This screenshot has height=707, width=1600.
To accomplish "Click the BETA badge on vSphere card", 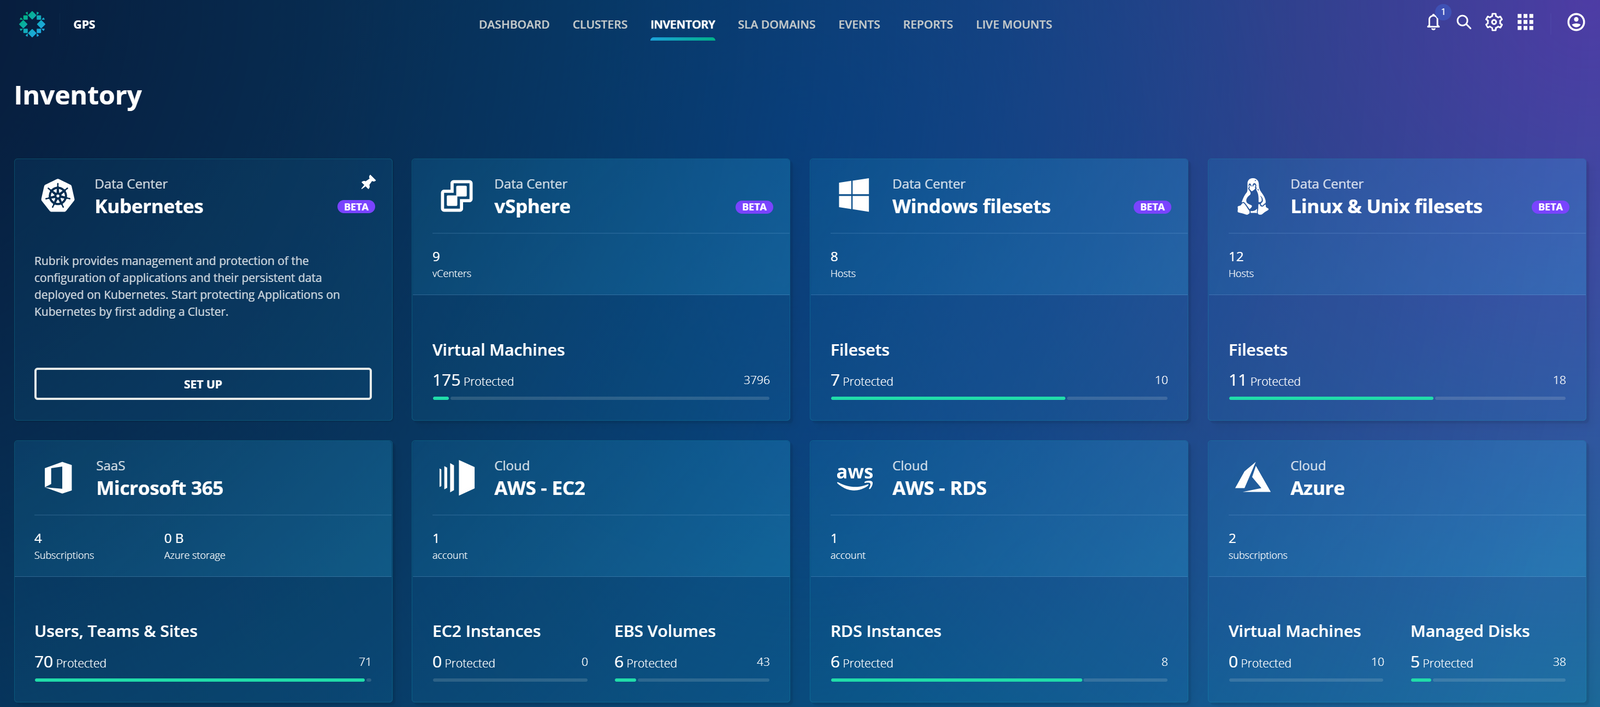I will pos(754,207).
